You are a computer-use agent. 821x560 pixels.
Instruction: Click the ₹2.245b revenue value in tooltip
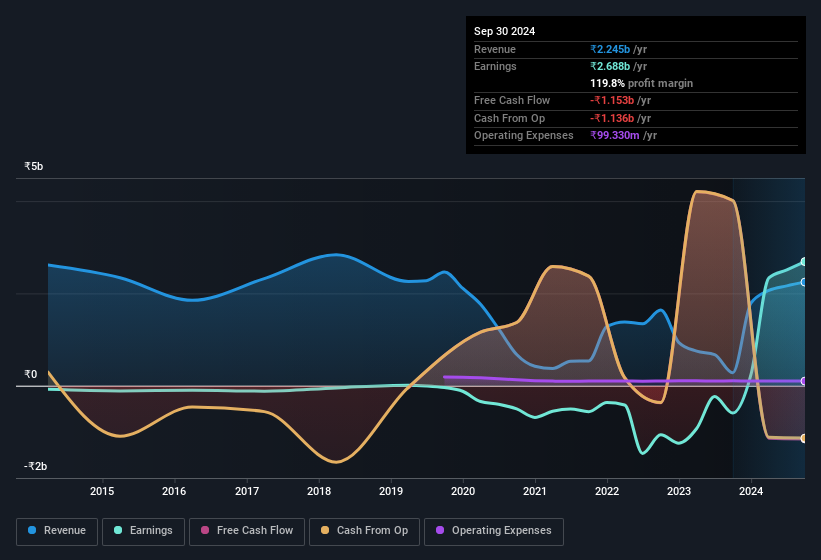610,49
